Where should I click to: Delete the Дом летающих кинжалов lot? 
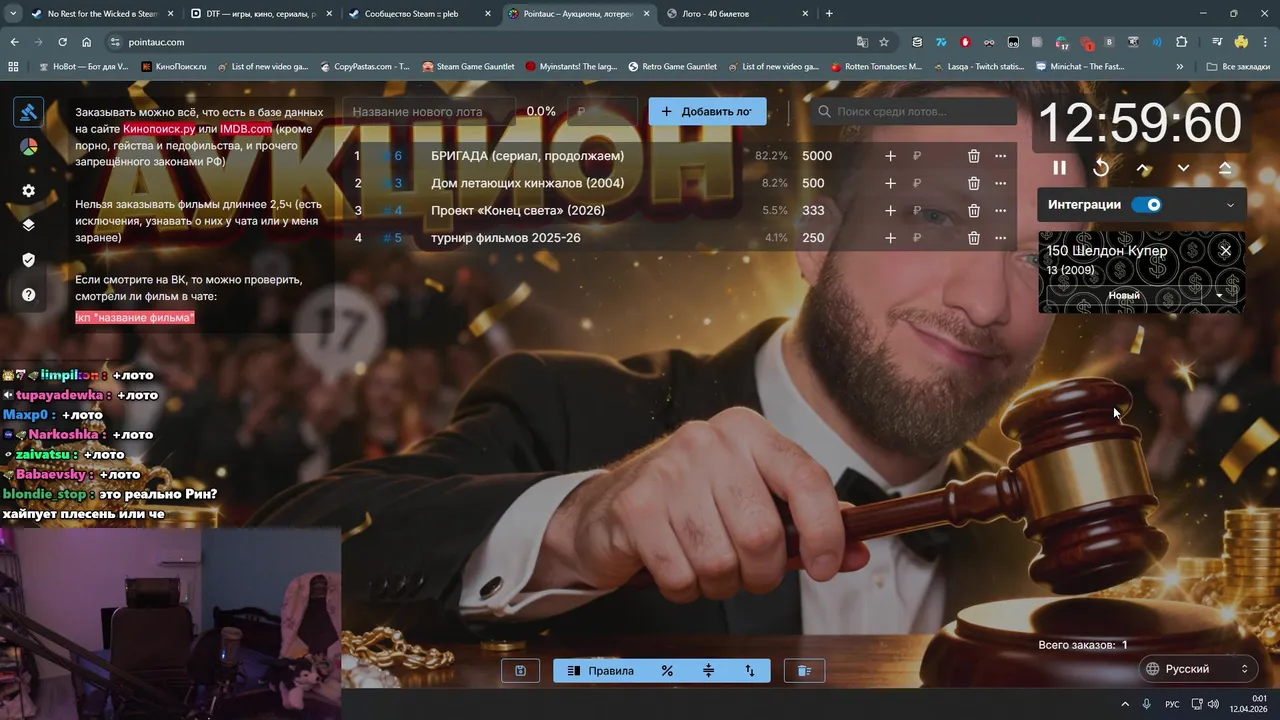(973, 183)
